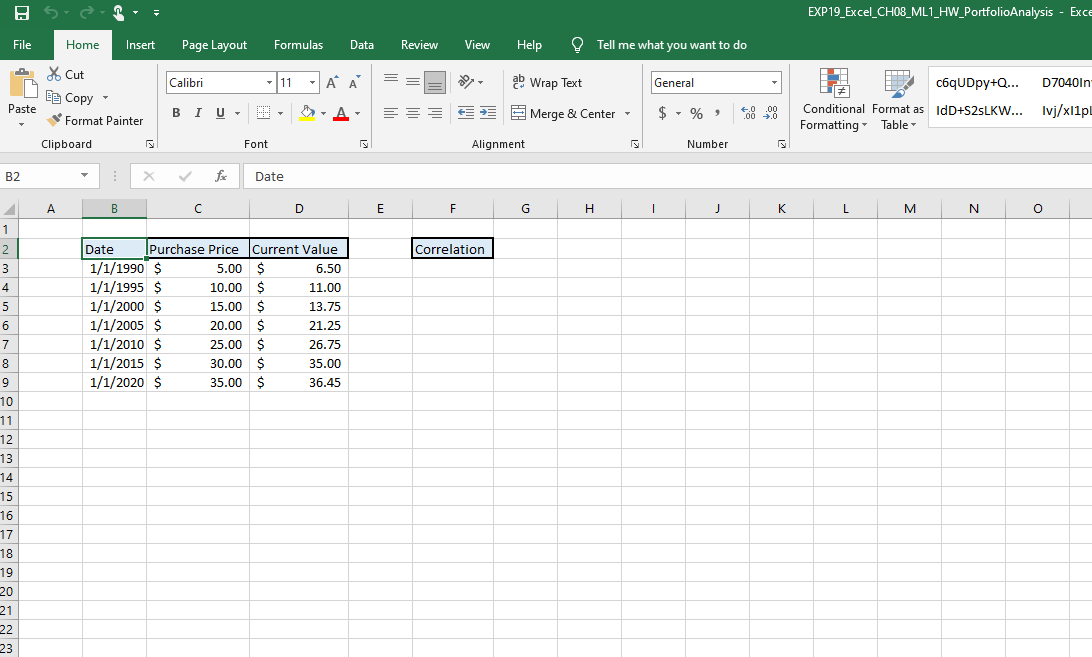The width and height of the screenshot is (1092, 657).
Task: Click the Redo arrow icon
Action: coord(86,12)
